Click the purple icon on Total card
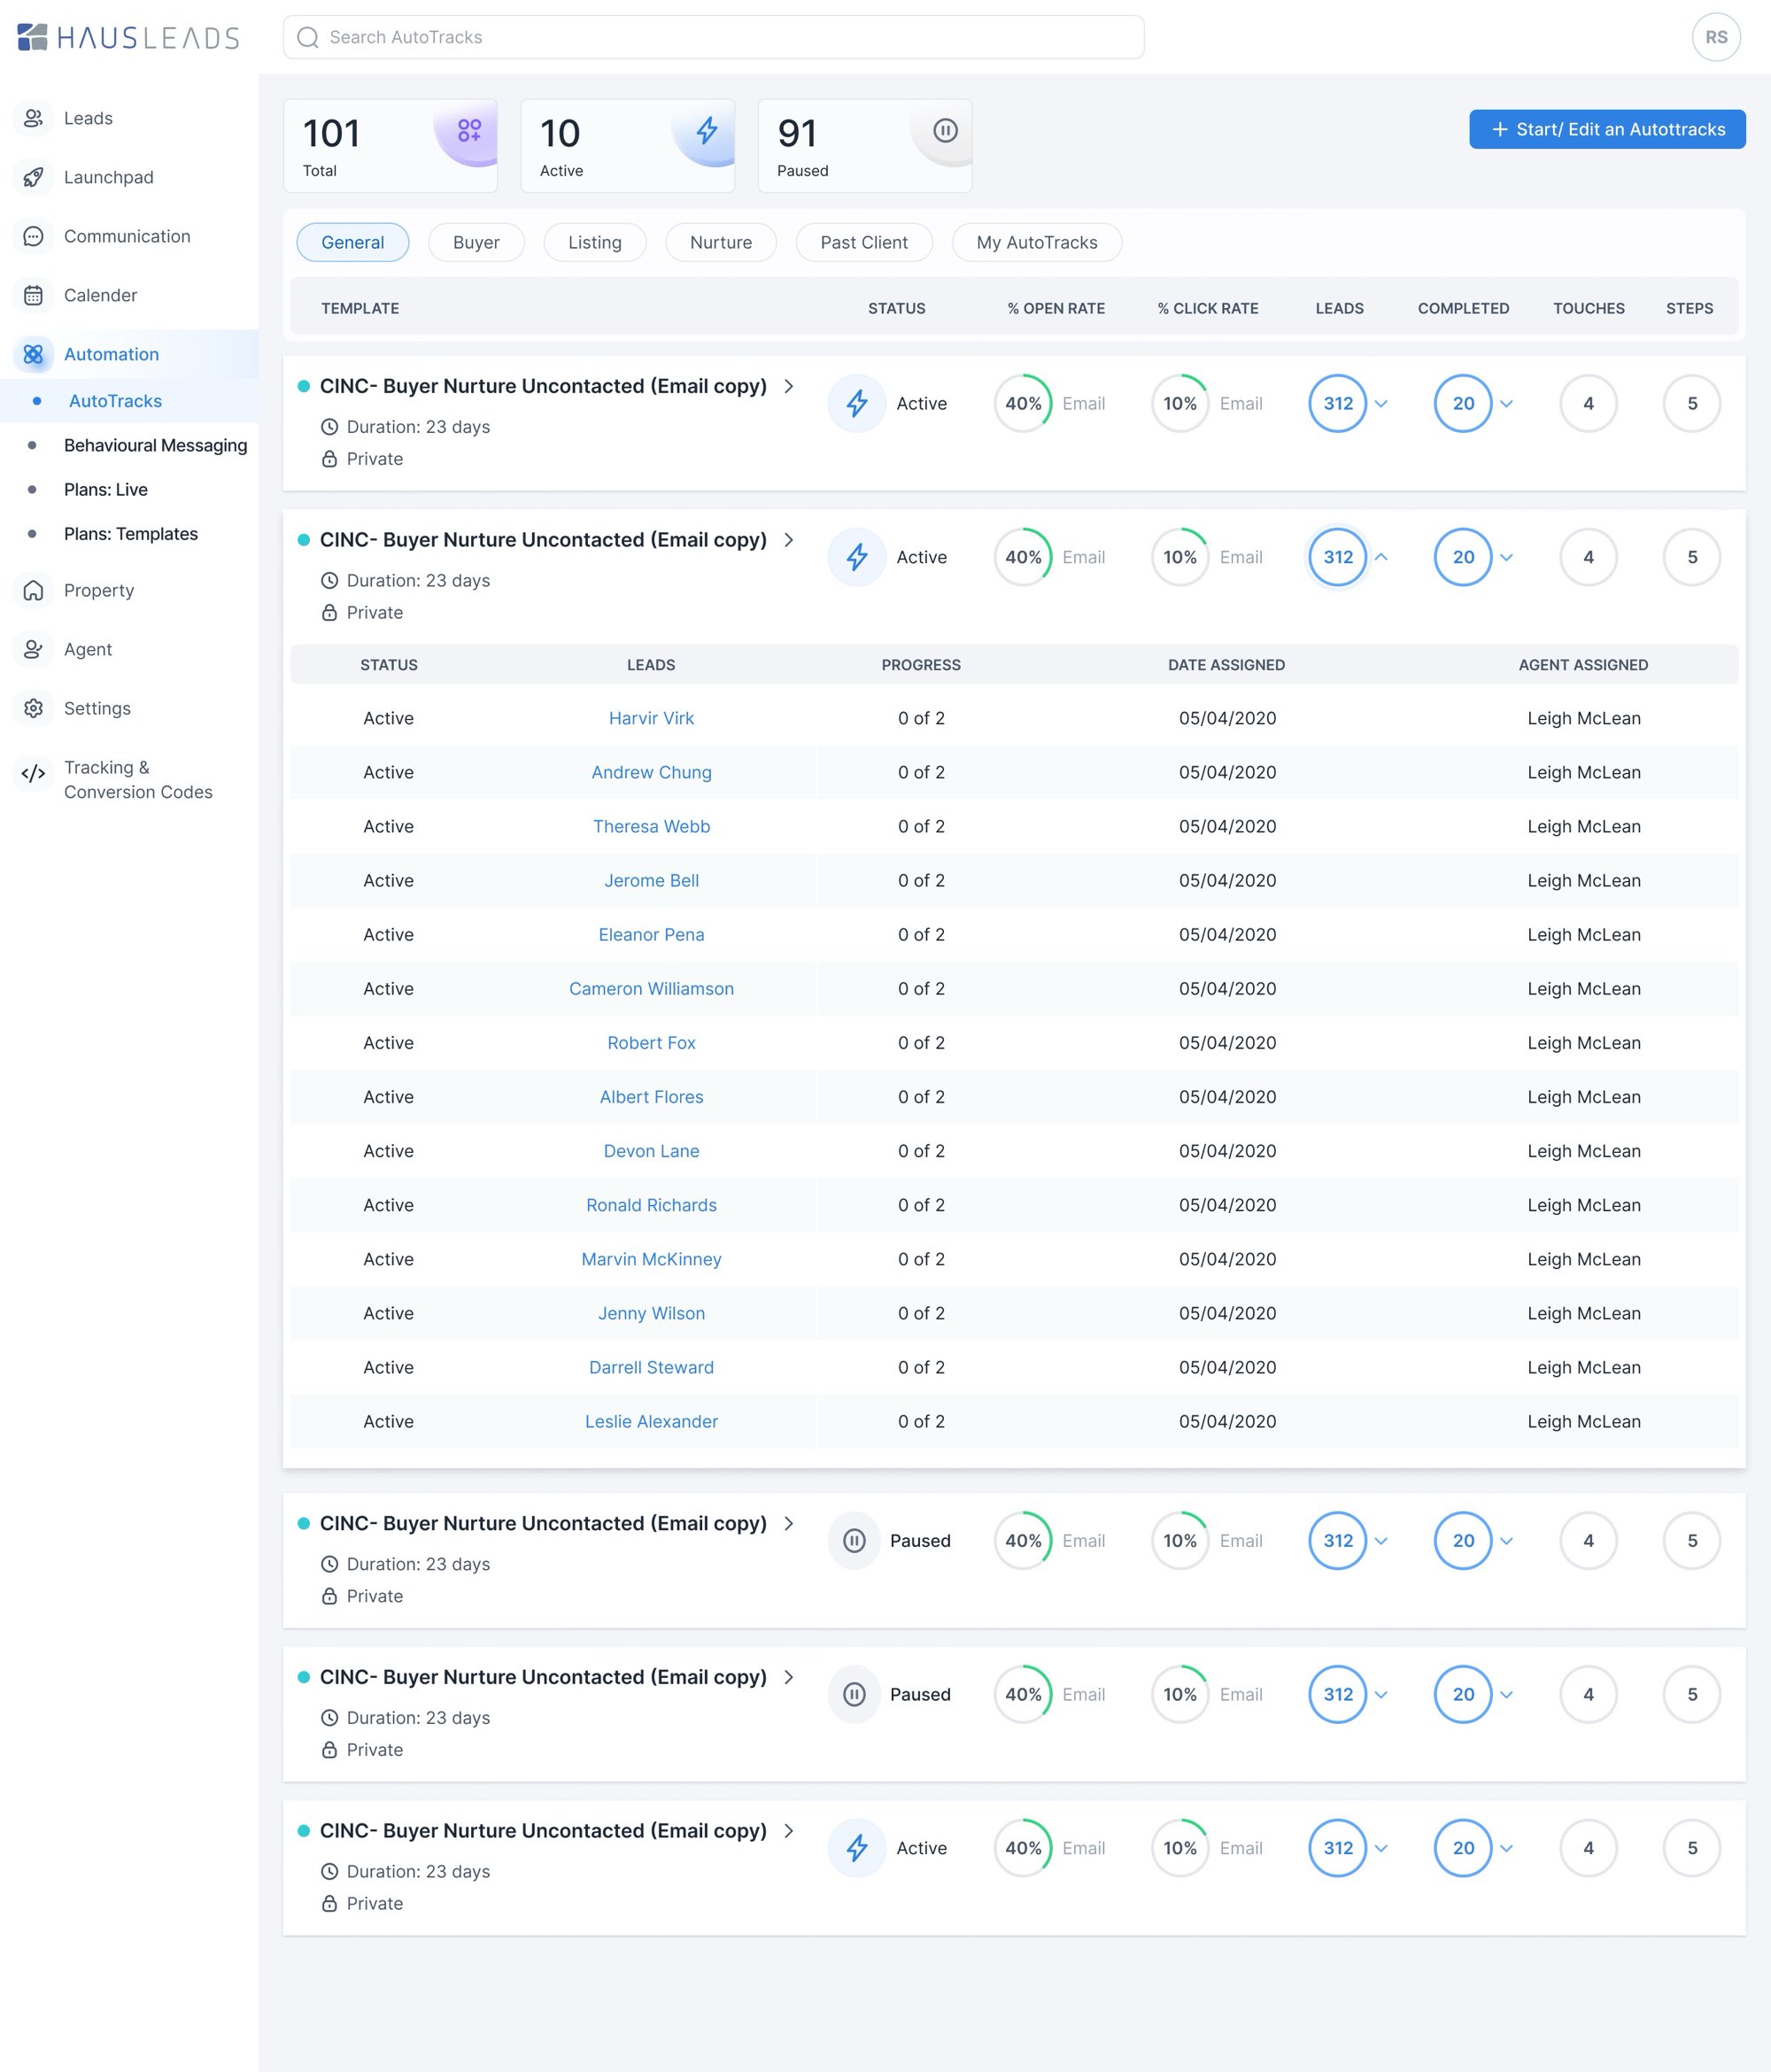 click(469, 130)
